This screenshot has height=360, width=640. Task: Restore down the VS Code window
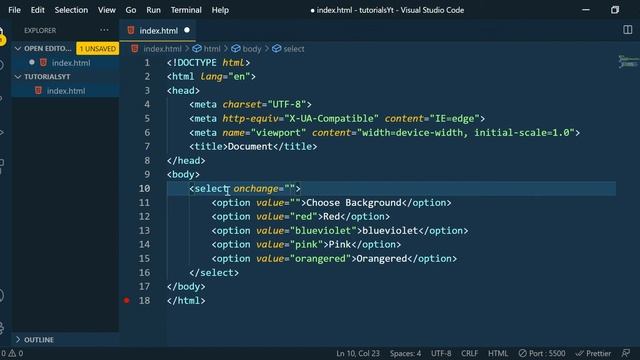[615, 10]
